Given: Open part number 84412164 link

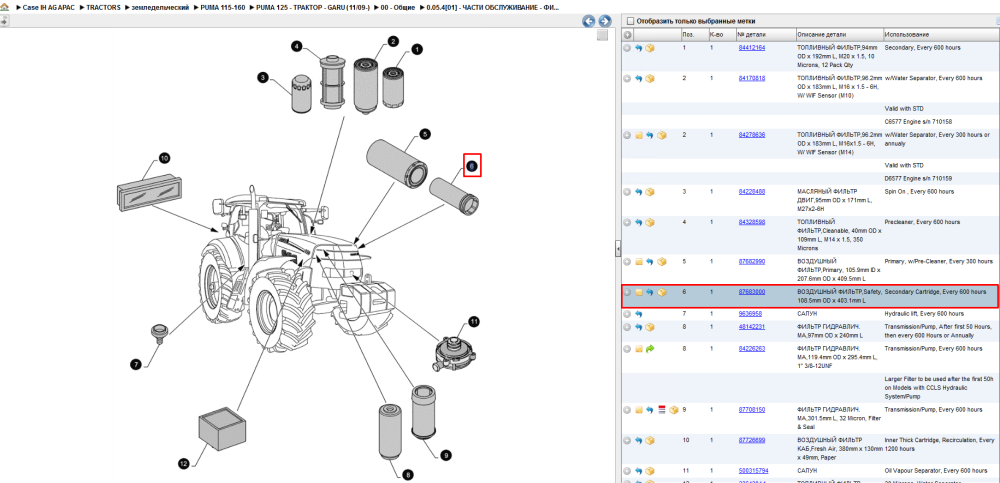Looking at the screenshot, I should tap(752, 48).
